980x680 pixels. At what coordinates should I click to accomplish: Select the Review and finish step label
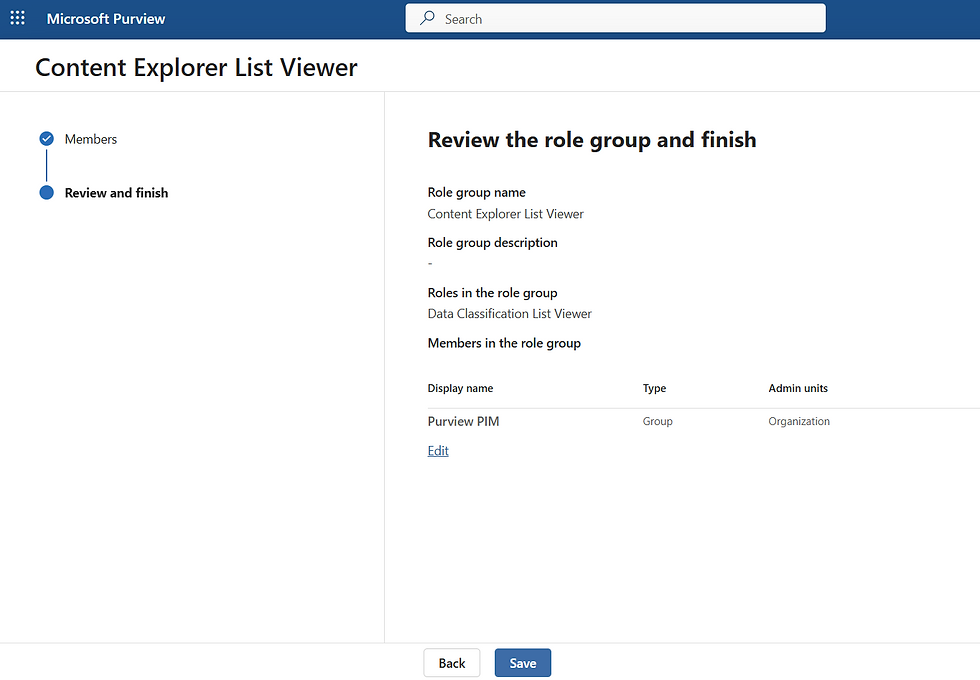116,193
